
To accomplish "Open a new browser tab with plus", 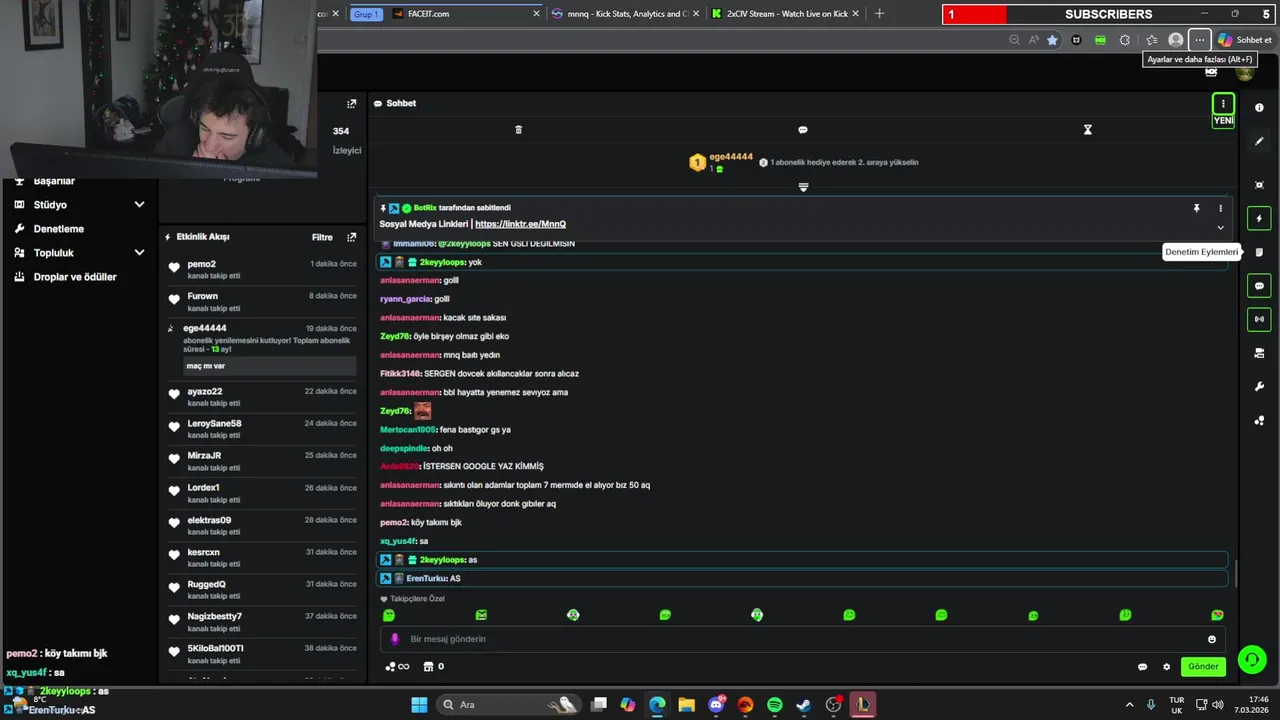I will tap(879, 14).
